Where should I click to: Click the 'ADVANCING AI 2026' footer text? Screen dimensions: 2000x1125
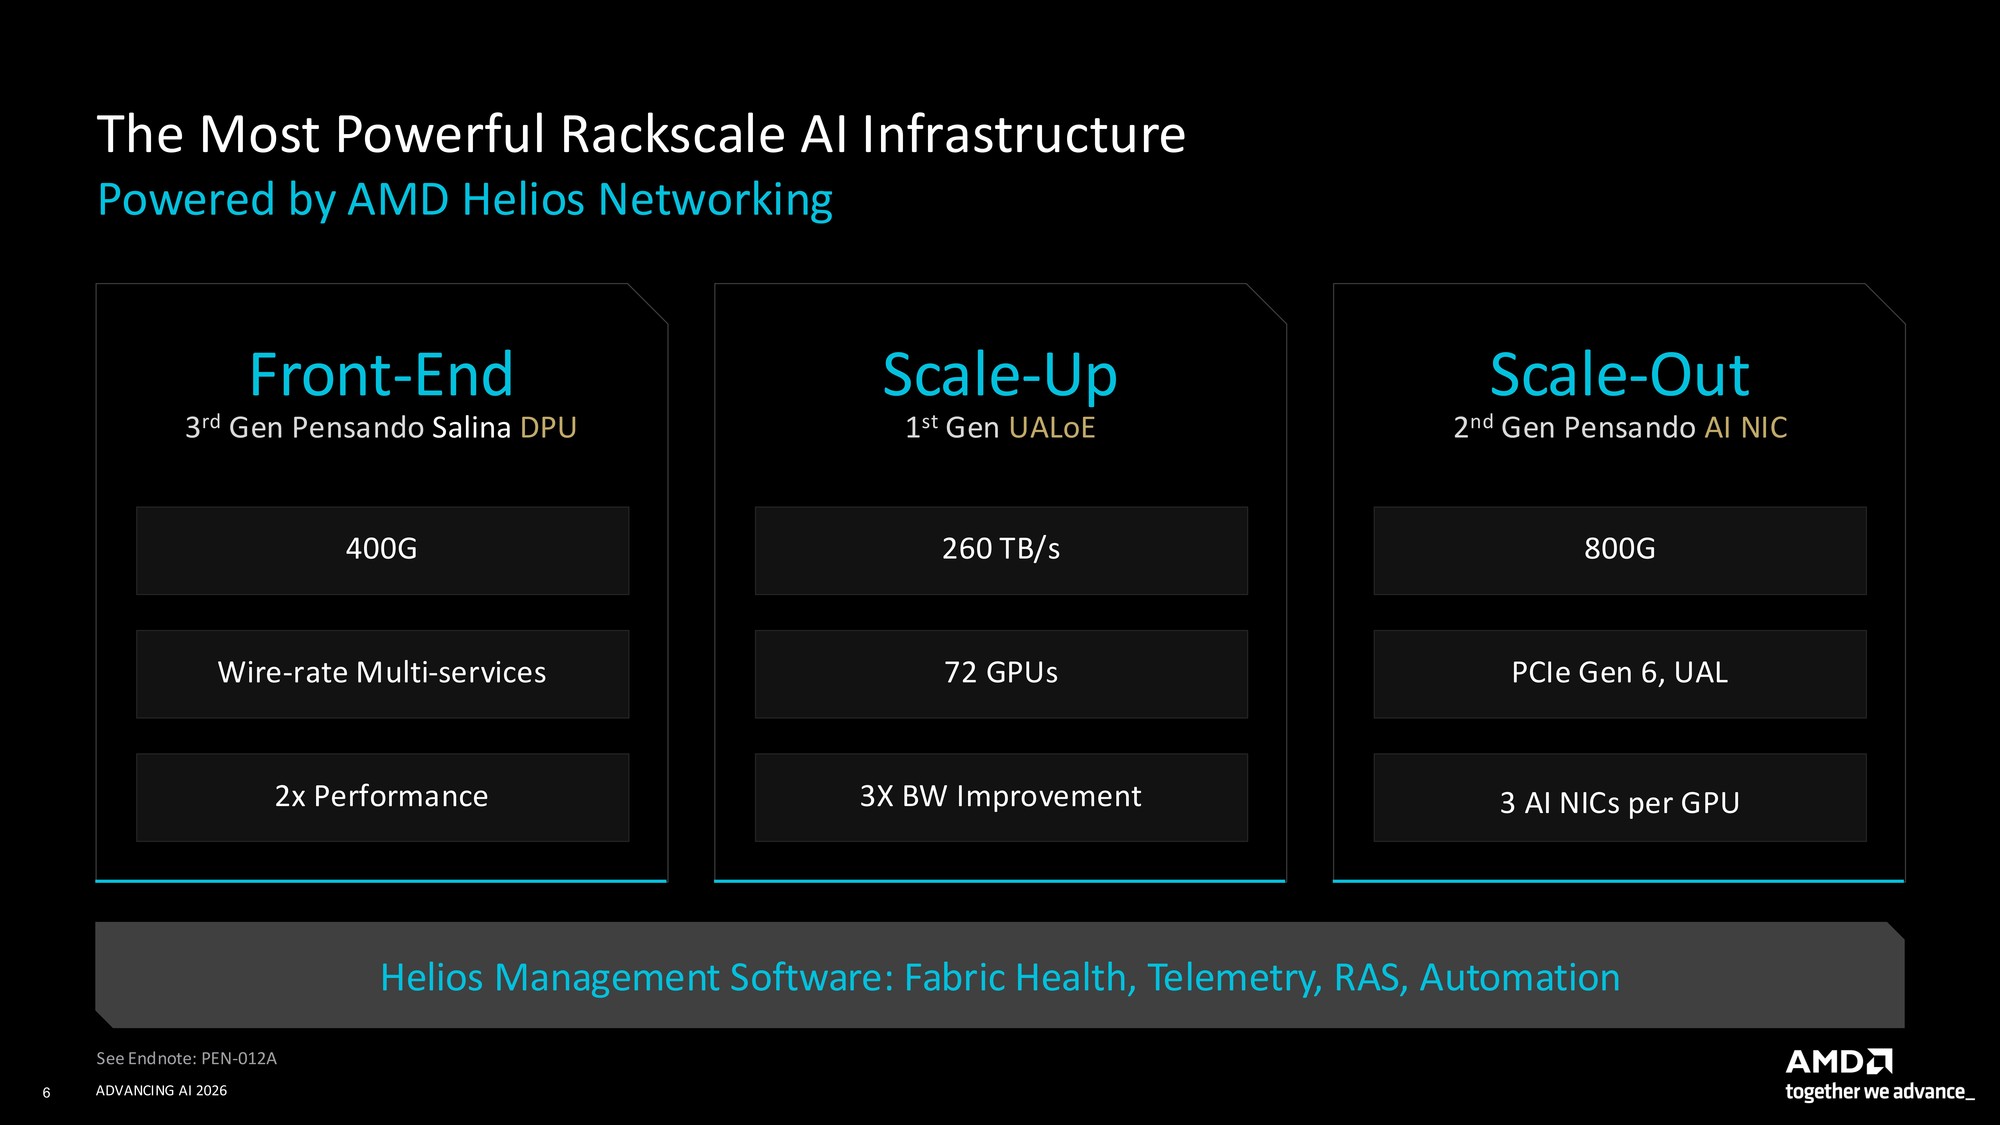point(161,1091)
